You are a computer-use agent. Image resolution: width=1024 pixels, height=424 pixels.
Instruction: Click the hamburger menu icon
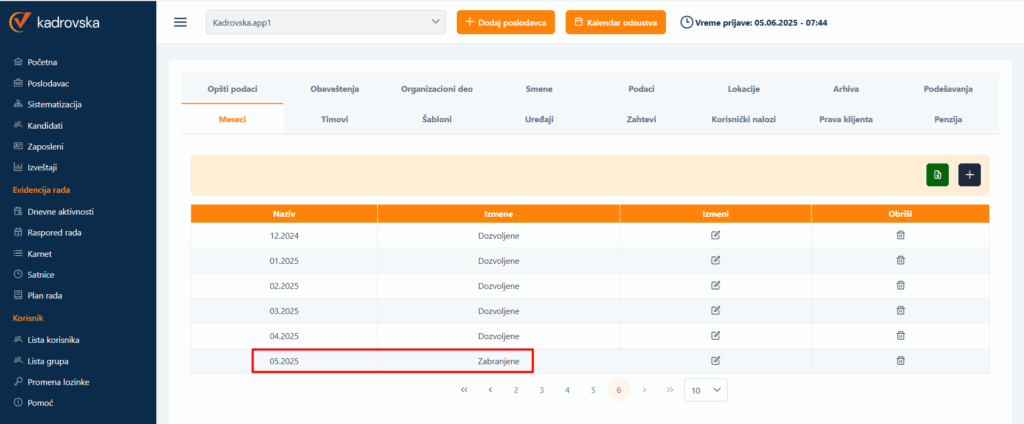pos(180,22)
